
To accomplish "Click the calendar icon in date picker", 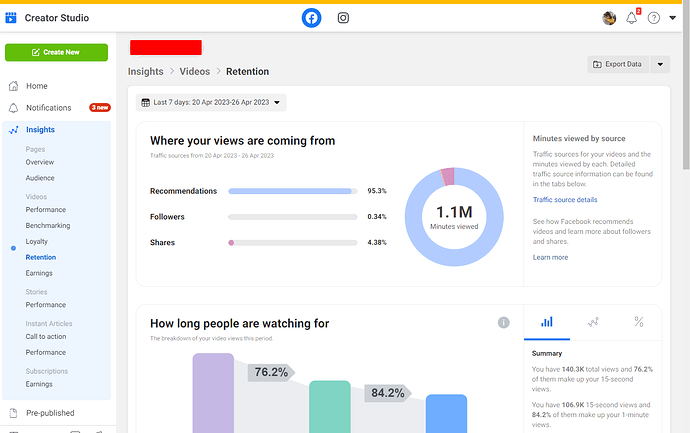I will (x=145, y=103).
